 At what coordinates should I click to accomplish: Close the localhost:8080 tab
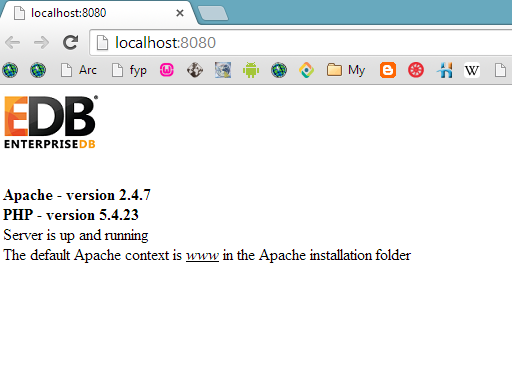180,13
